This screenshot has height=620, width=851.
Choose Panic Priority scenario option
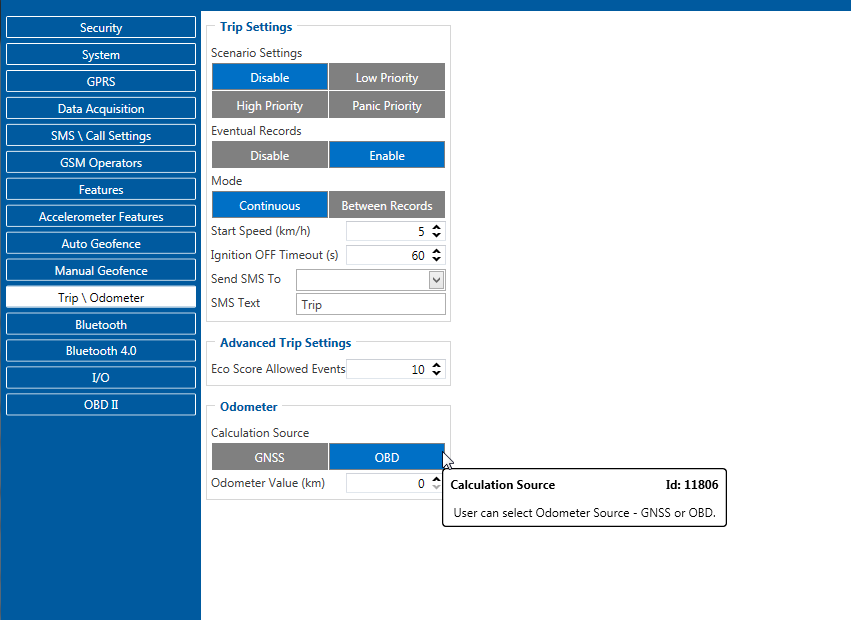pos(386,106)
